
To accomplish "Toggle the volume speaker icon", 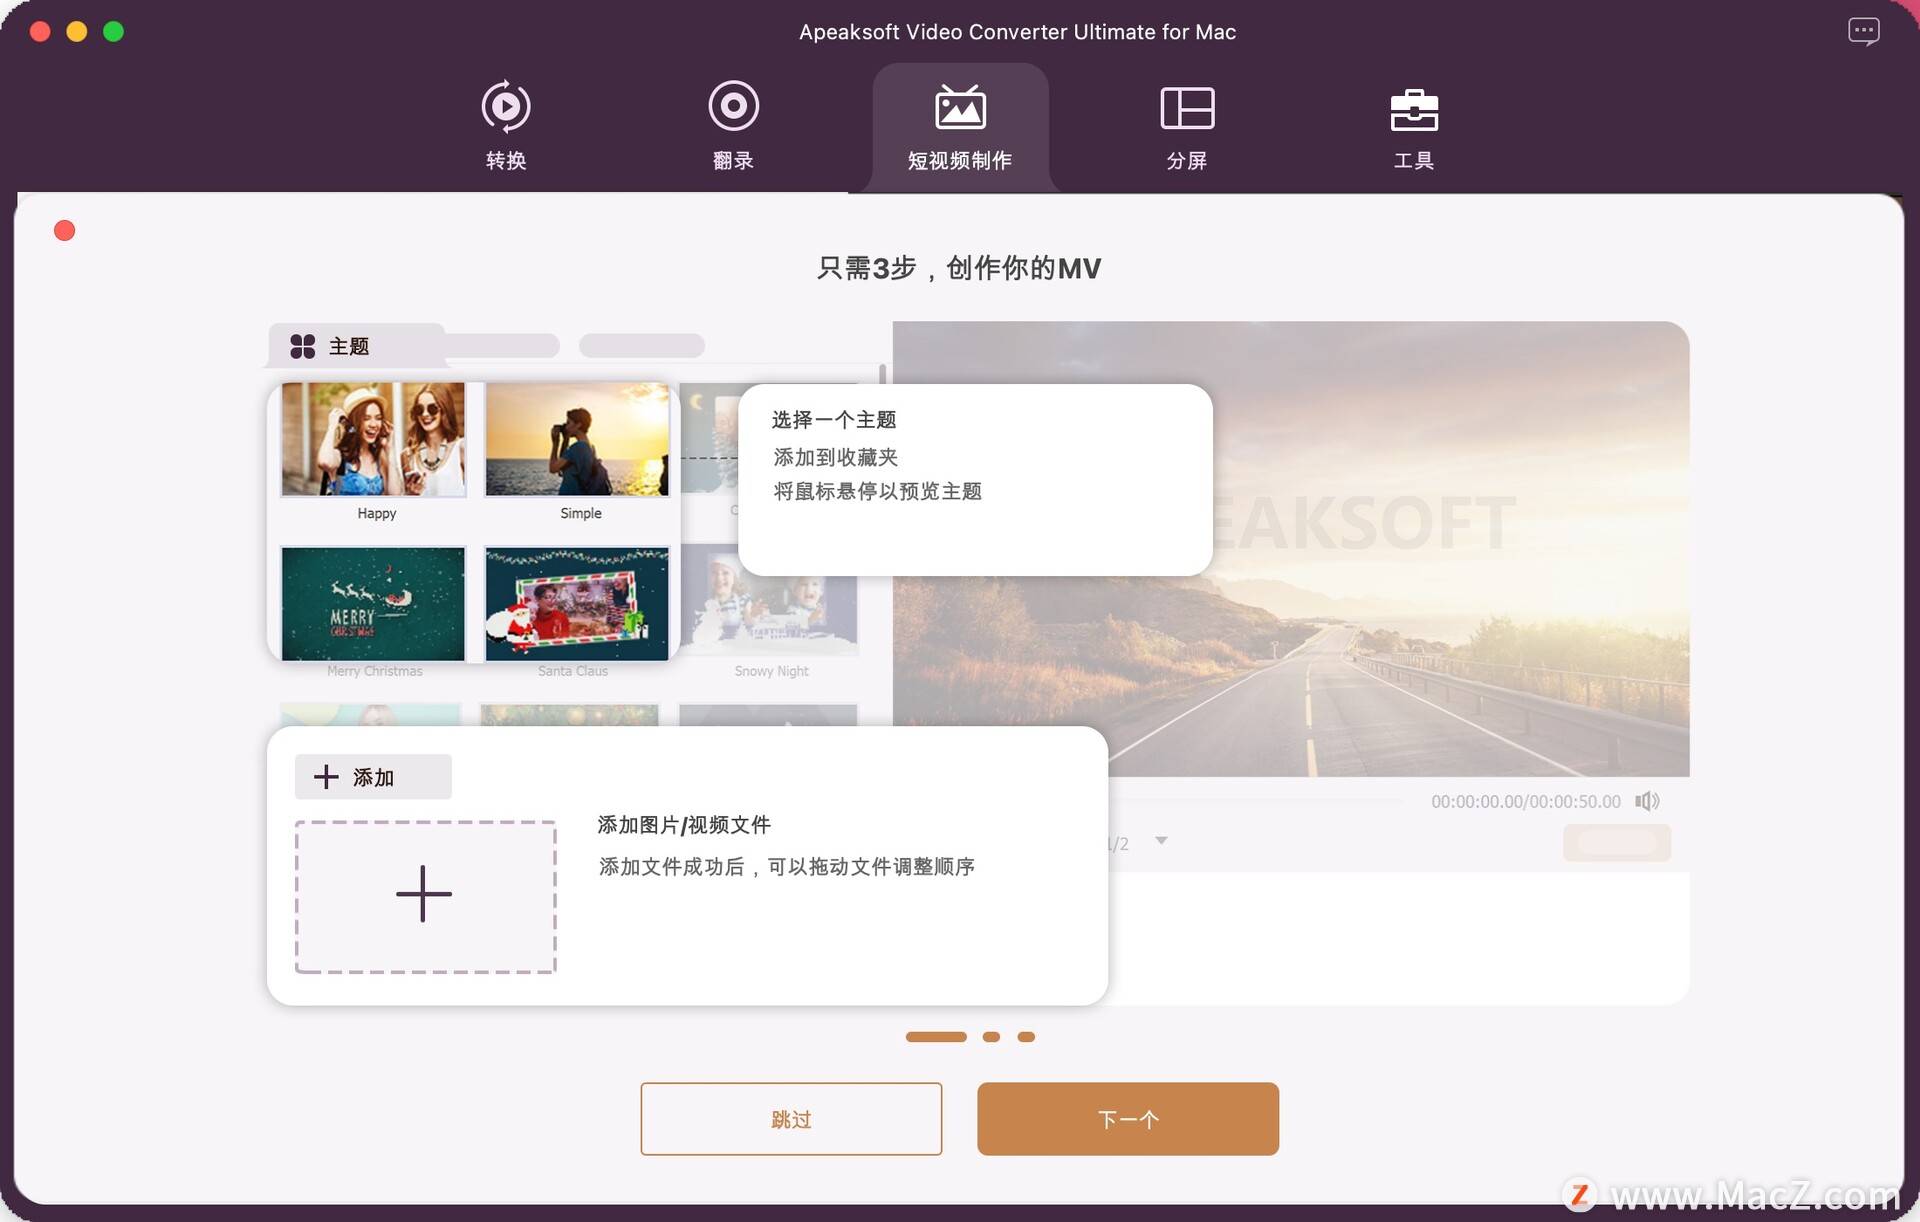I will pos(1647,801).
